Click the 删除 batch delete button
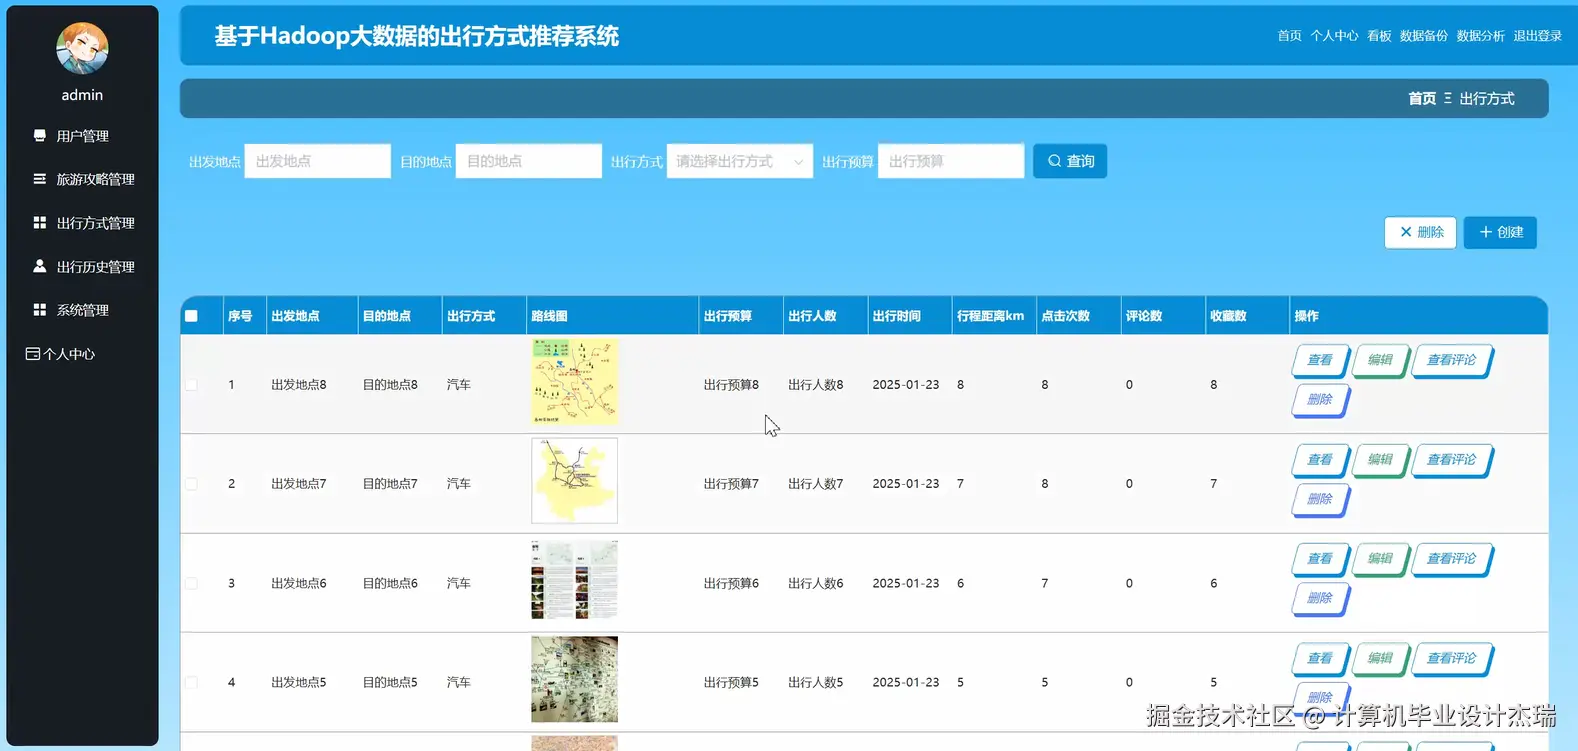1578x751 pixels. [x=1420, y=232]
